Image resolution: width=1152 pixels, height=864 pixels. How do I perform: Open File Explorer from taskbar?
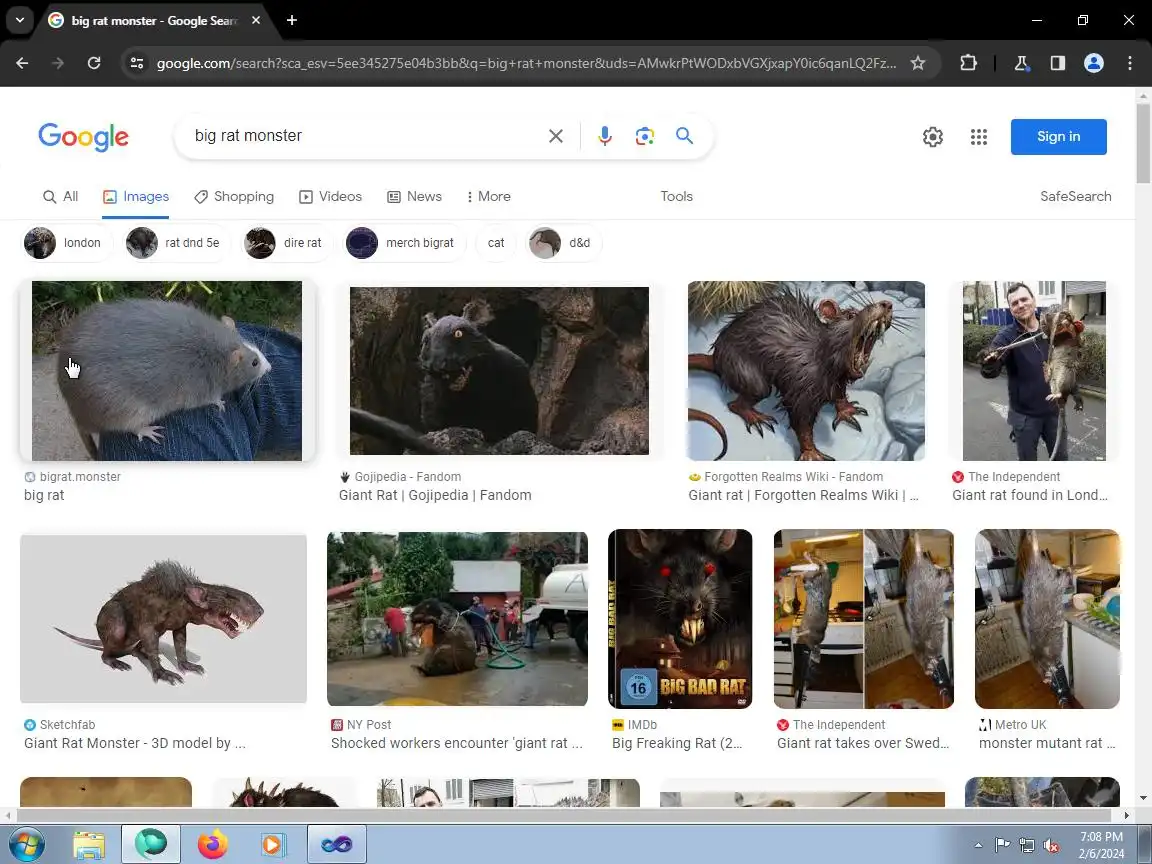89,844
